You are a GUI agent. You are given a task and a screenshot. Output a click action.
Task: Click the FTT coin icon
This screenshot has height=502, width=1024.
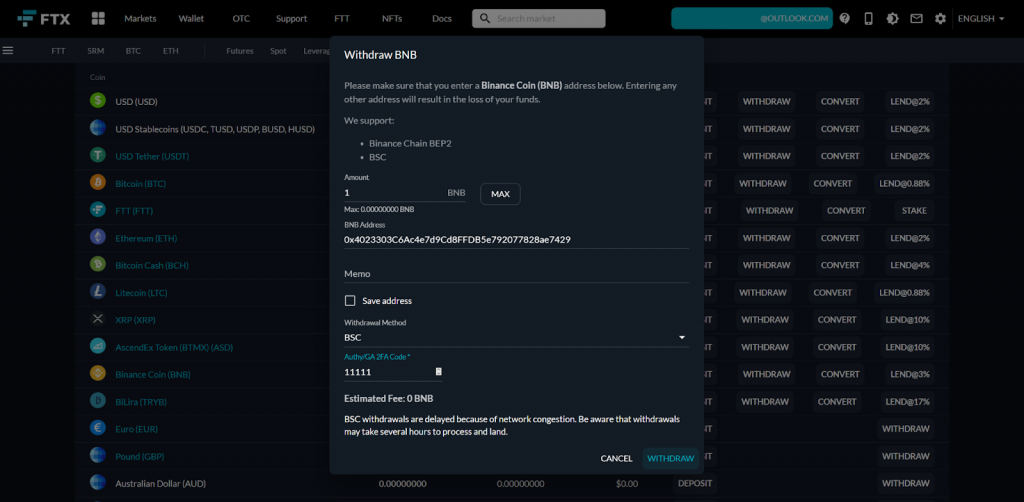coord(98,210)
